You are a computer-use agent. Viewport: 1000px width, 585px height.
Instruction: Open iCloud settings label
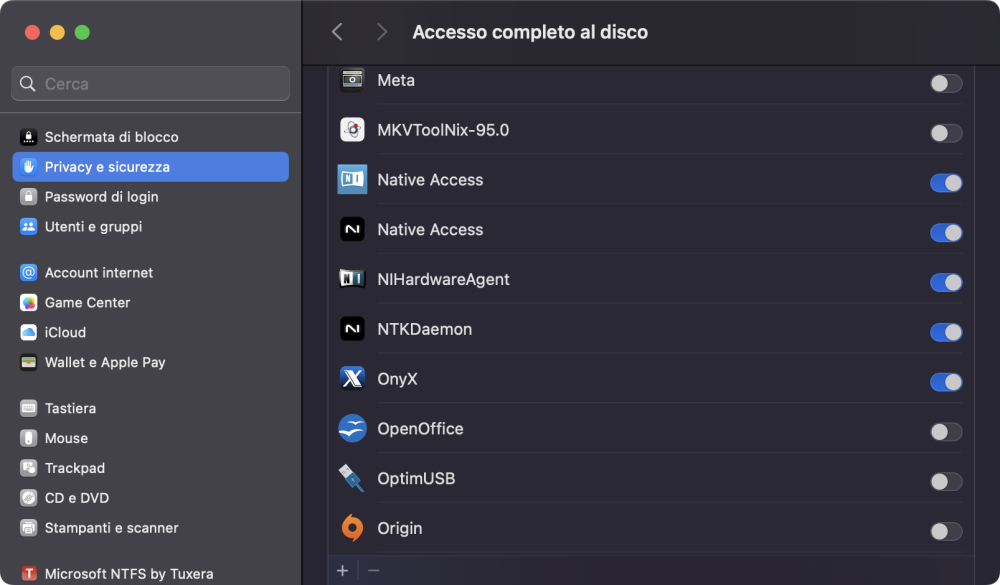click(x=65, y=332)
